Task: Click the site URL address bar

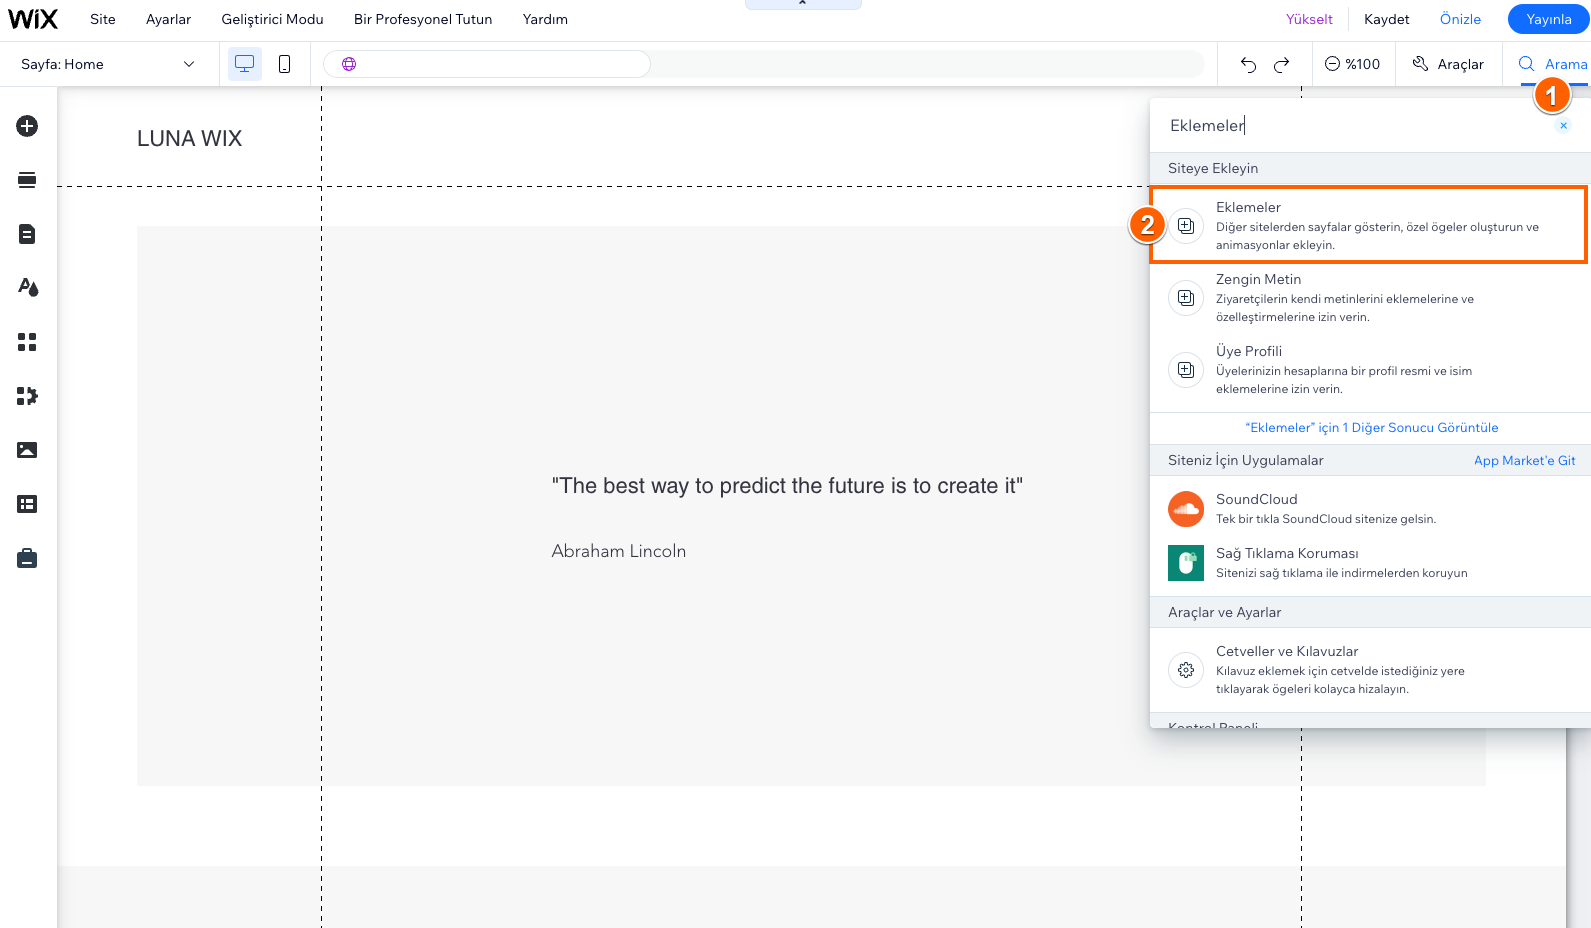Action: click(487, 64)
